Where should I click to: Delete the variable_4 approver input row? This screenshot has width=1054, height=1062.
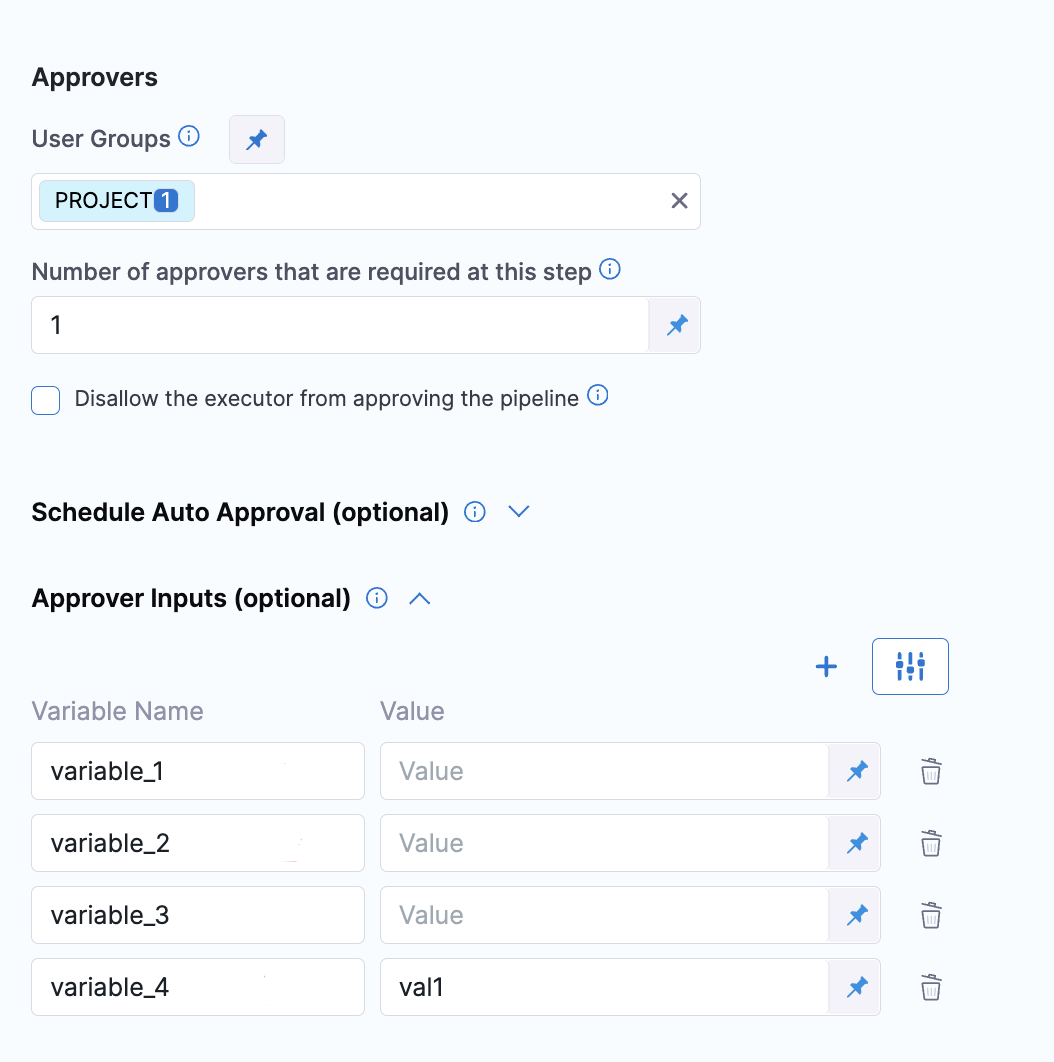(931, 987)
